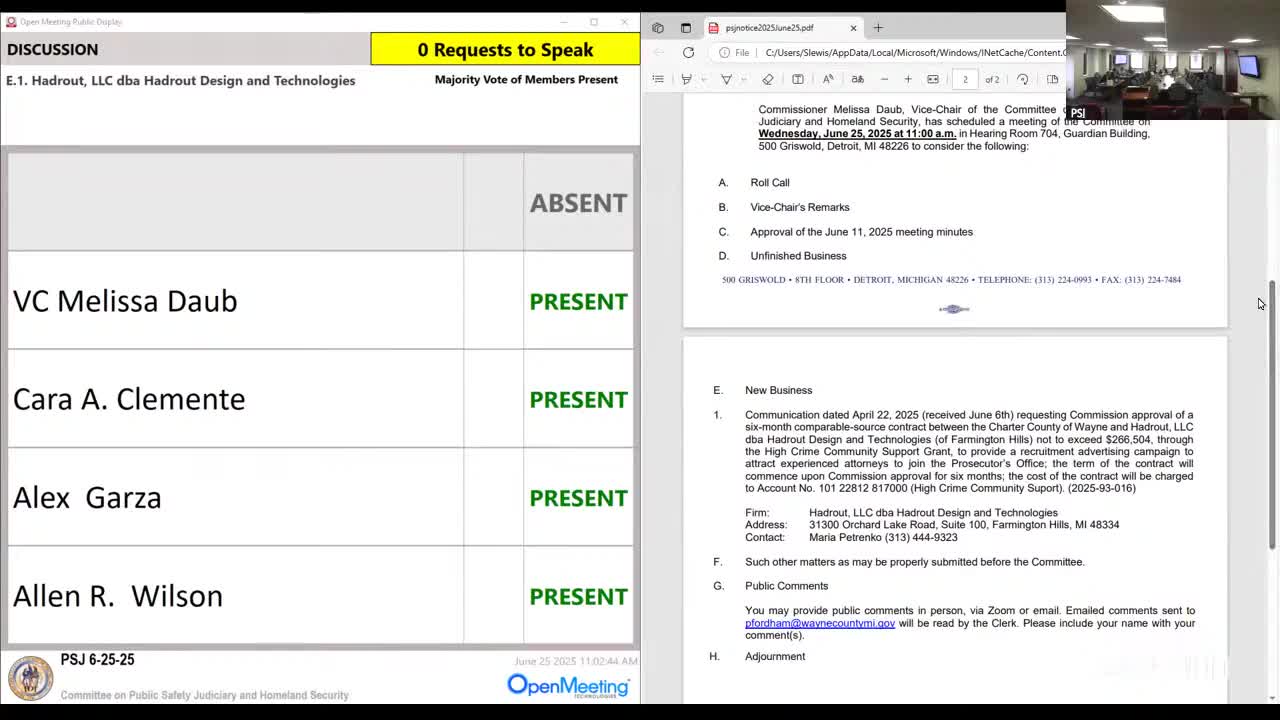Open the PDF table of contents panel
The width and height of the screenshot is (1280, 720).
click(658, 79)
